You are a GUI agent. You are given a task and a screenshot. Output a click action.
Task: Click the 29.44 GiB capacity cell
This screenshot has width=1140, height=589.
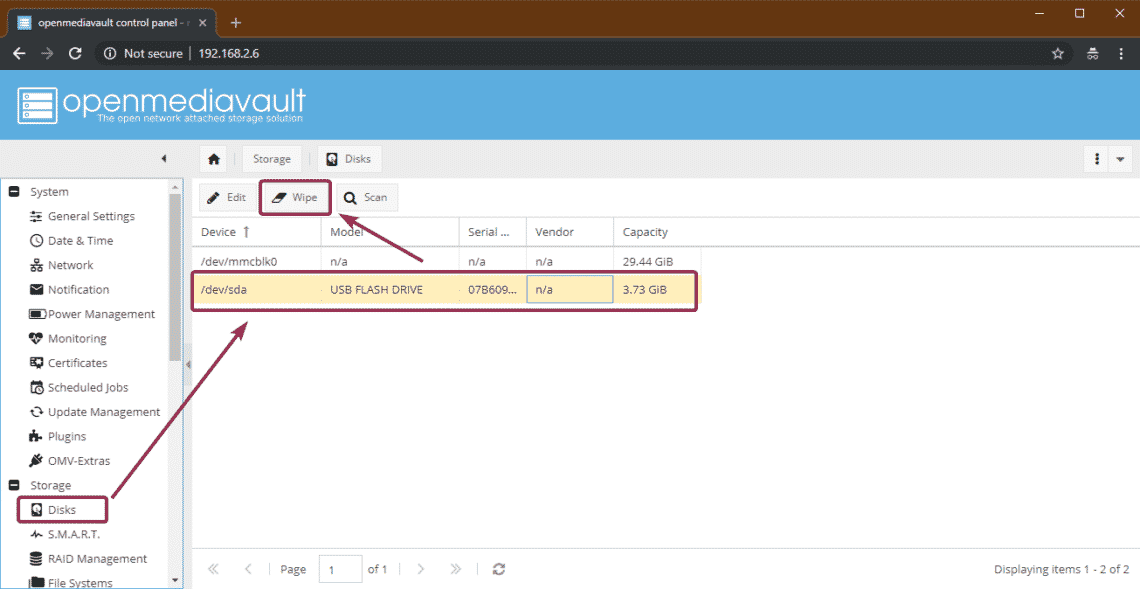[x=657, y=261]
